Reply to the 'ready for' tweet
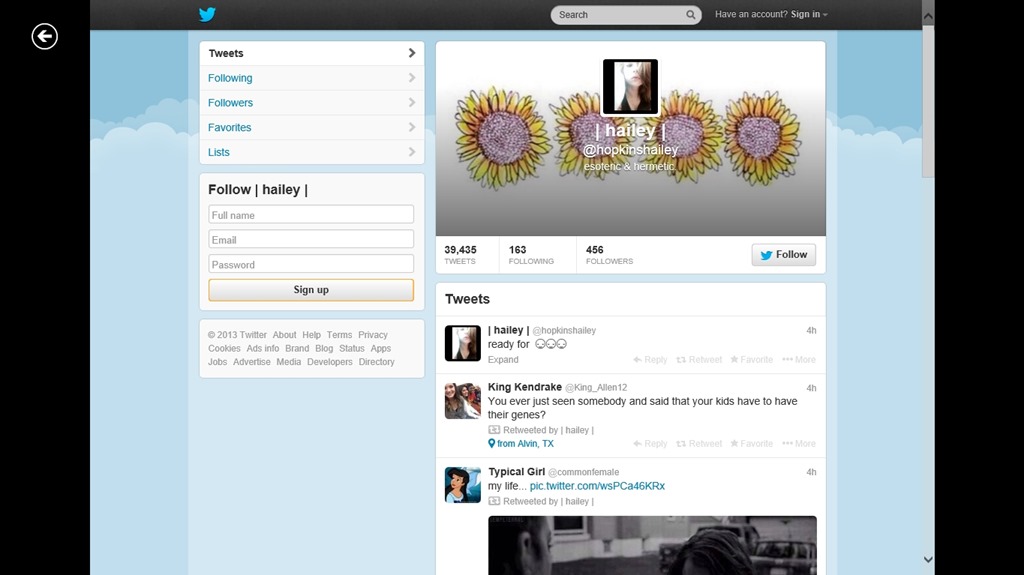The height and width of the screenshot is (575, 1024). click(x=650, y=359)
